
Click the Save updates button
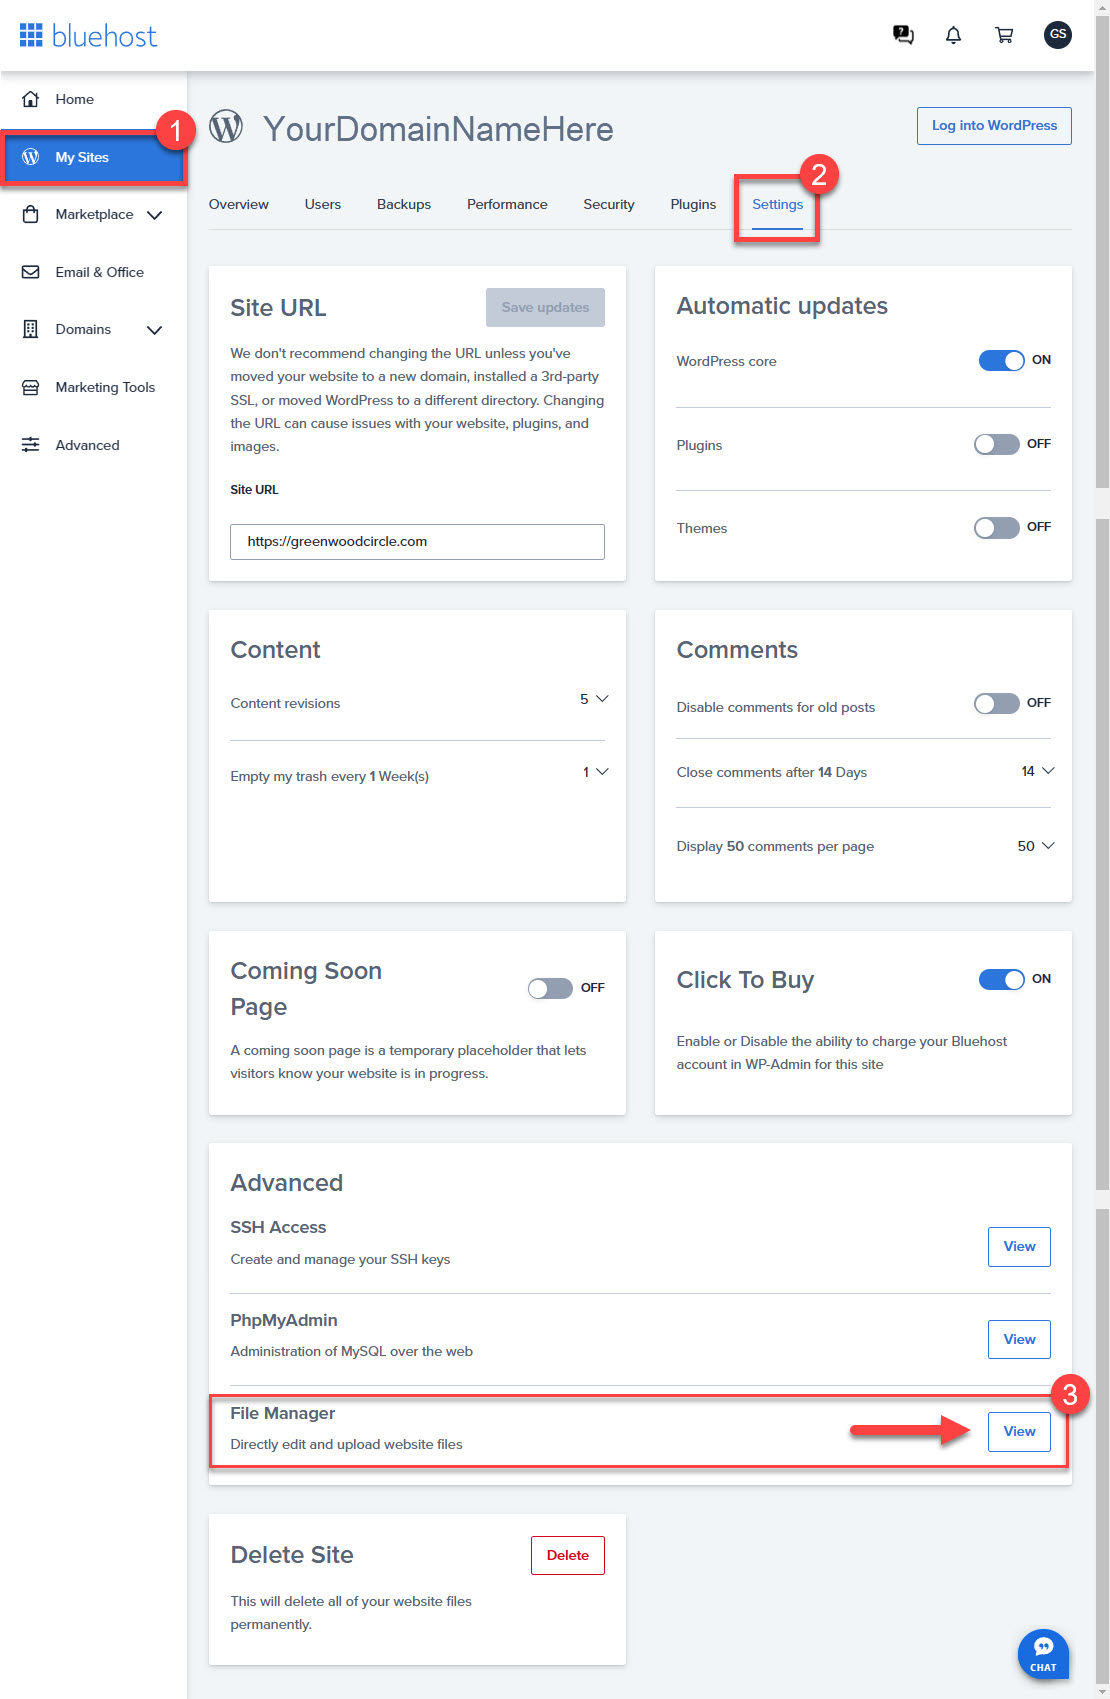pyautogui.click(x=545, y=307)
